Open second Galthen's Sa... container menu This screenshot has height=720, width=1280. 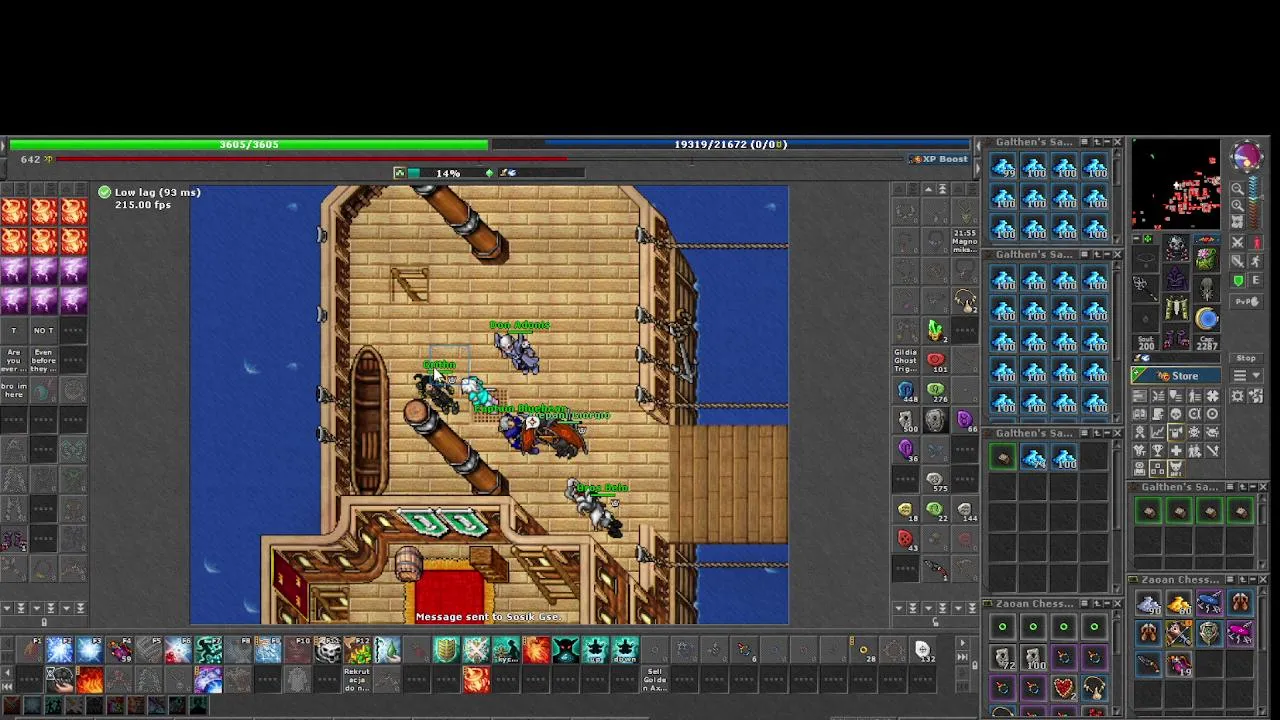pyautogui.click(x=1085, y=254)
